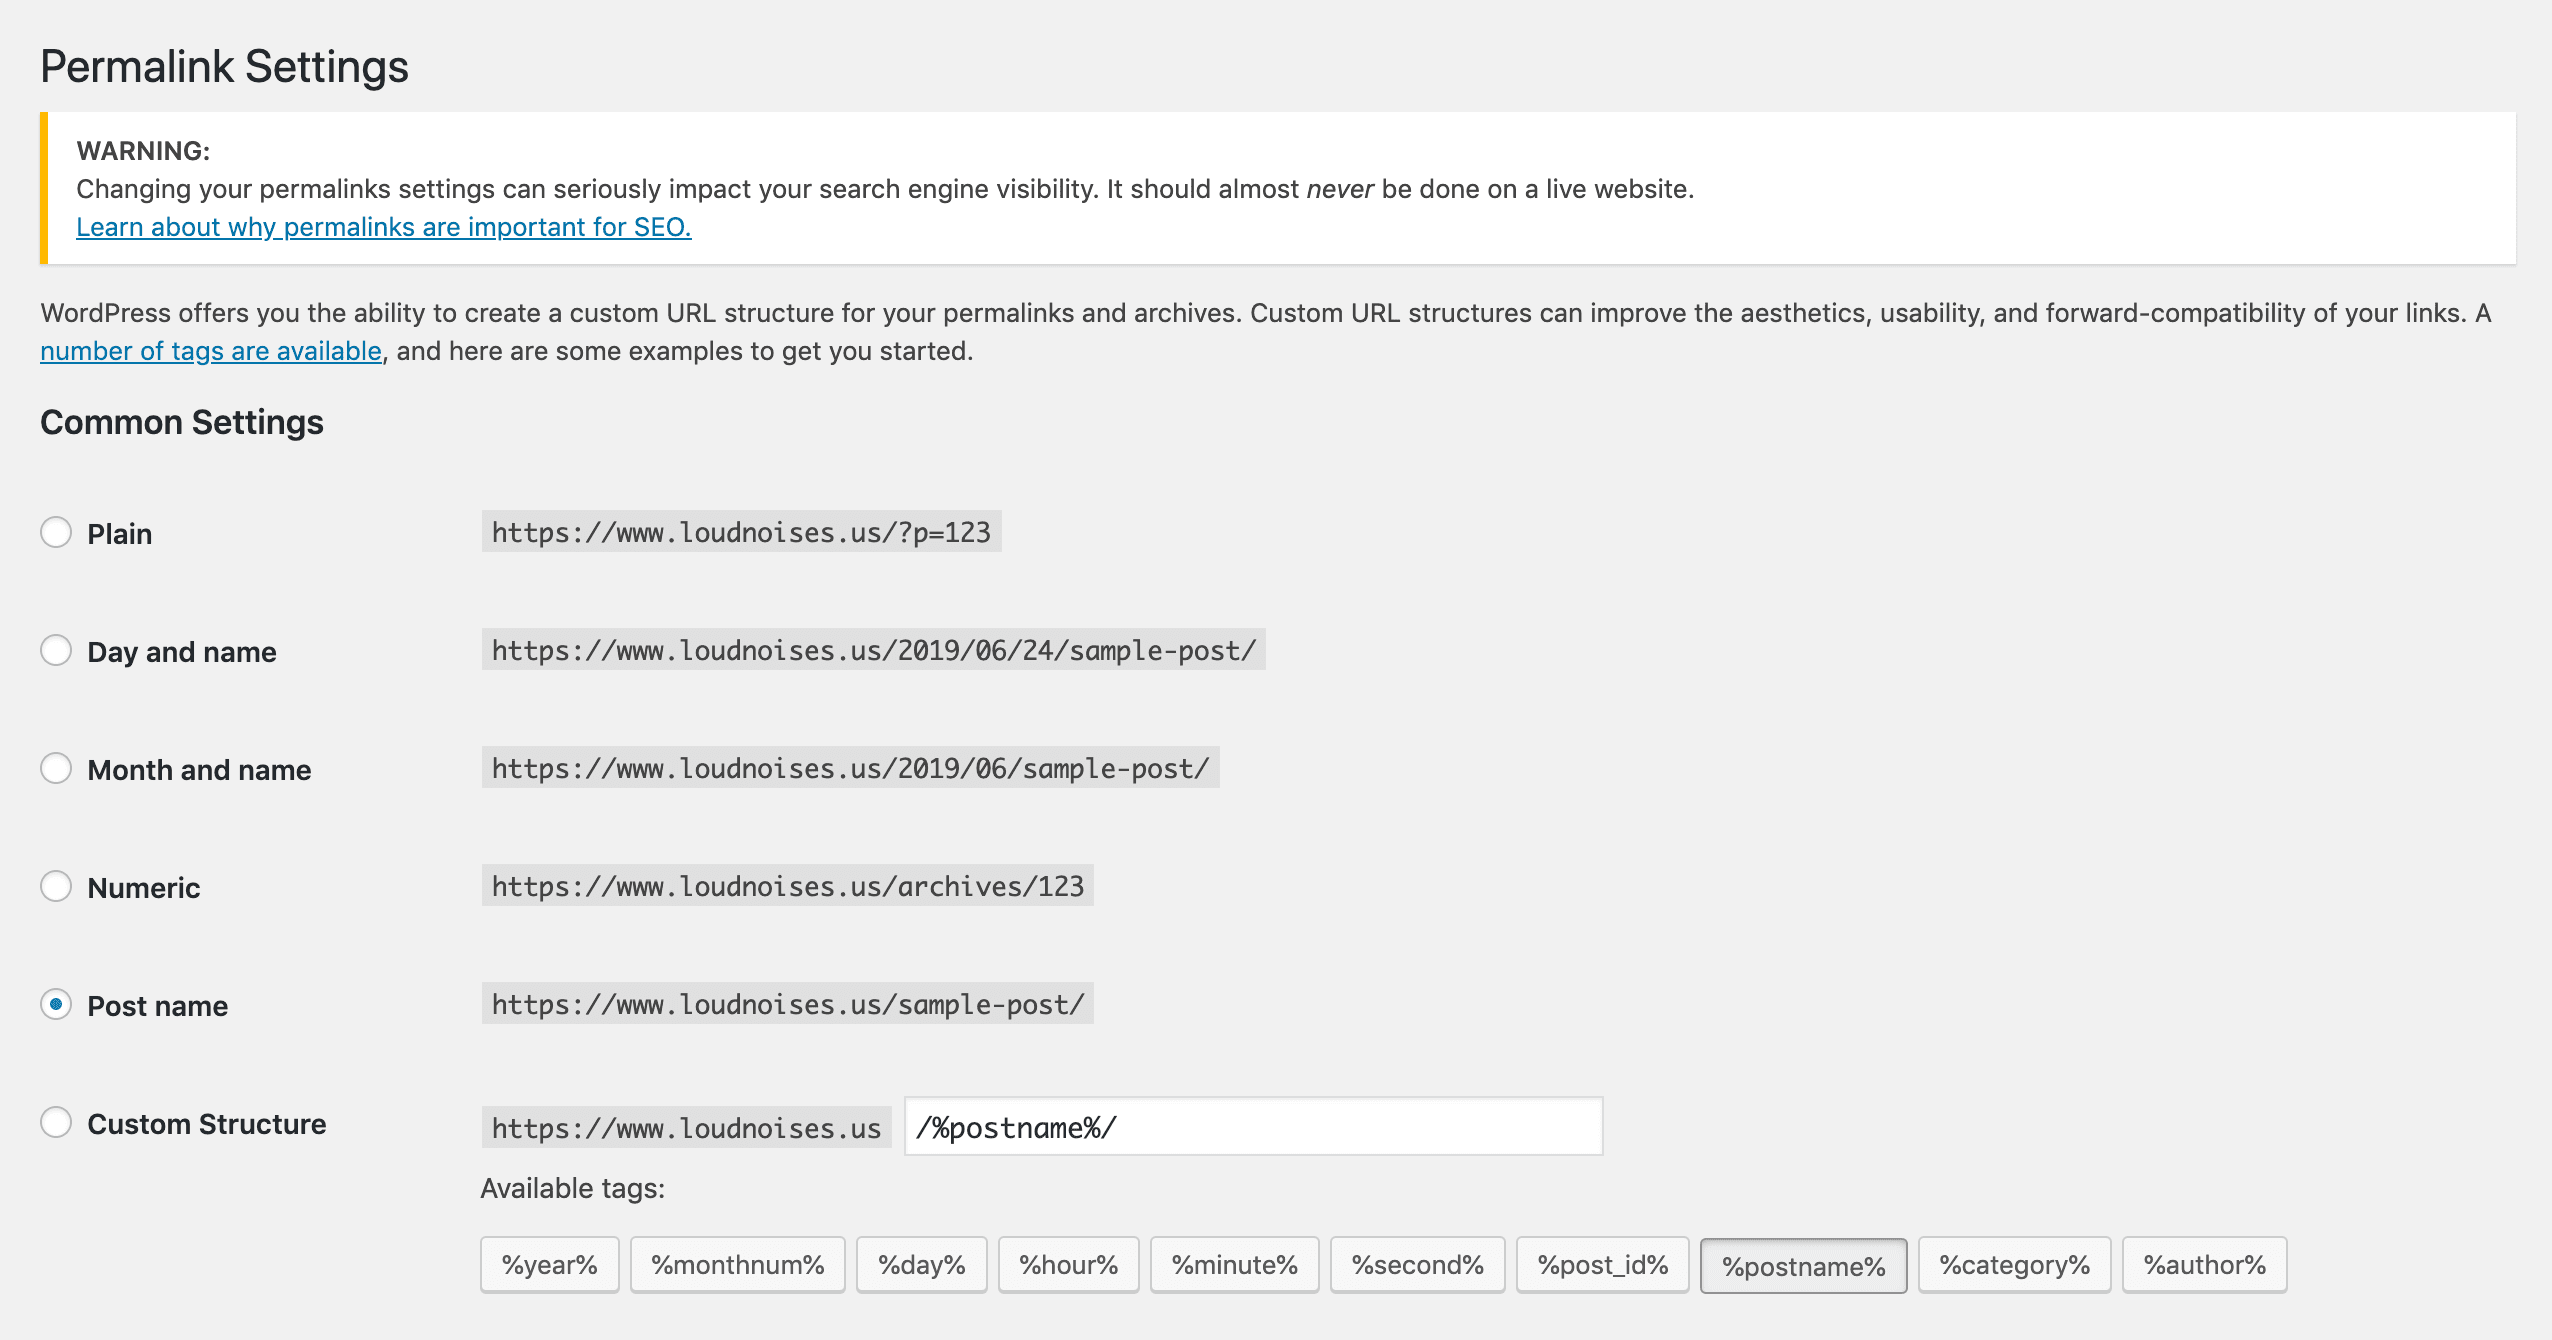Toggle the %postname% tag button
Image resolution: width=2552 pixels, height=1340 pixels.
(1804, 1266)
